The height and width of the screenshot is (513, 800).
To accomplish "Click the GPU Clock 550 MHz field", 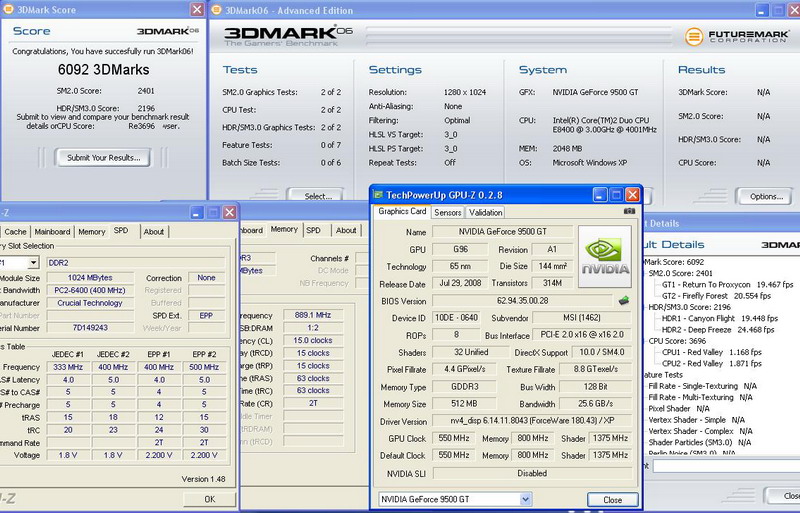I will (454, 438).
